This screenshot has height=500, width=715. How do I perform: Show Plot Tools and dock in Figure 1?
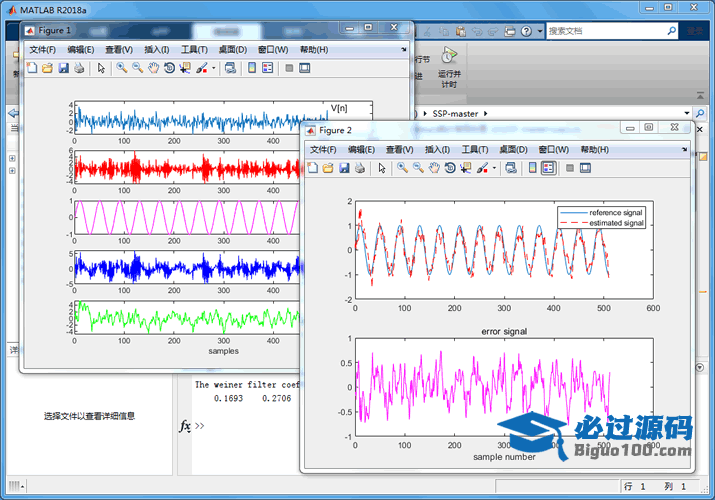click(305, 68)
